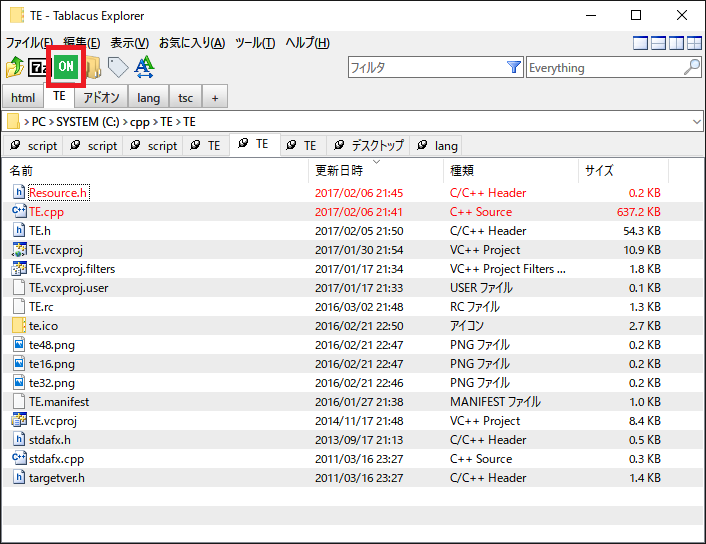Select two-row horizontal split layout icon

pyautogui.click(x=658, y=43)
